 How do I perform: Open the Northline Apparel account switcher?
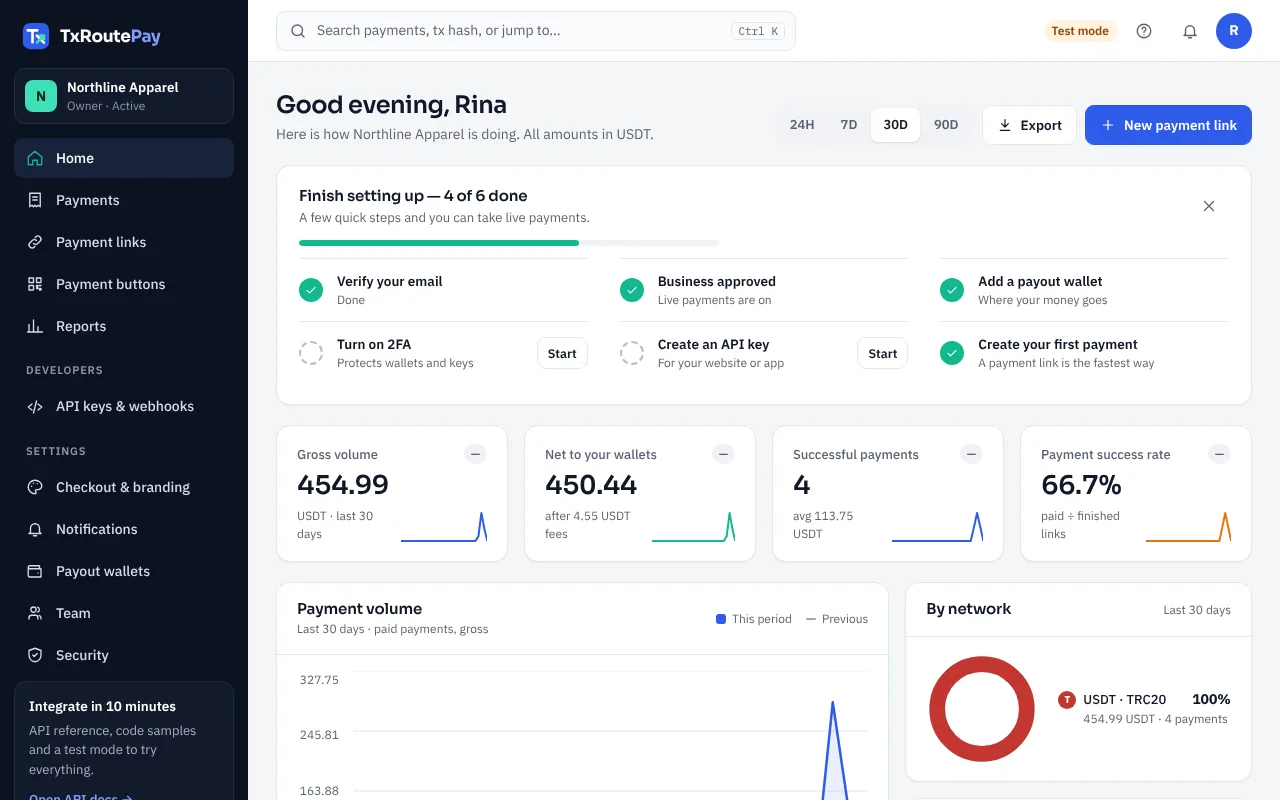pyautogui.click(x=124, y=96)
